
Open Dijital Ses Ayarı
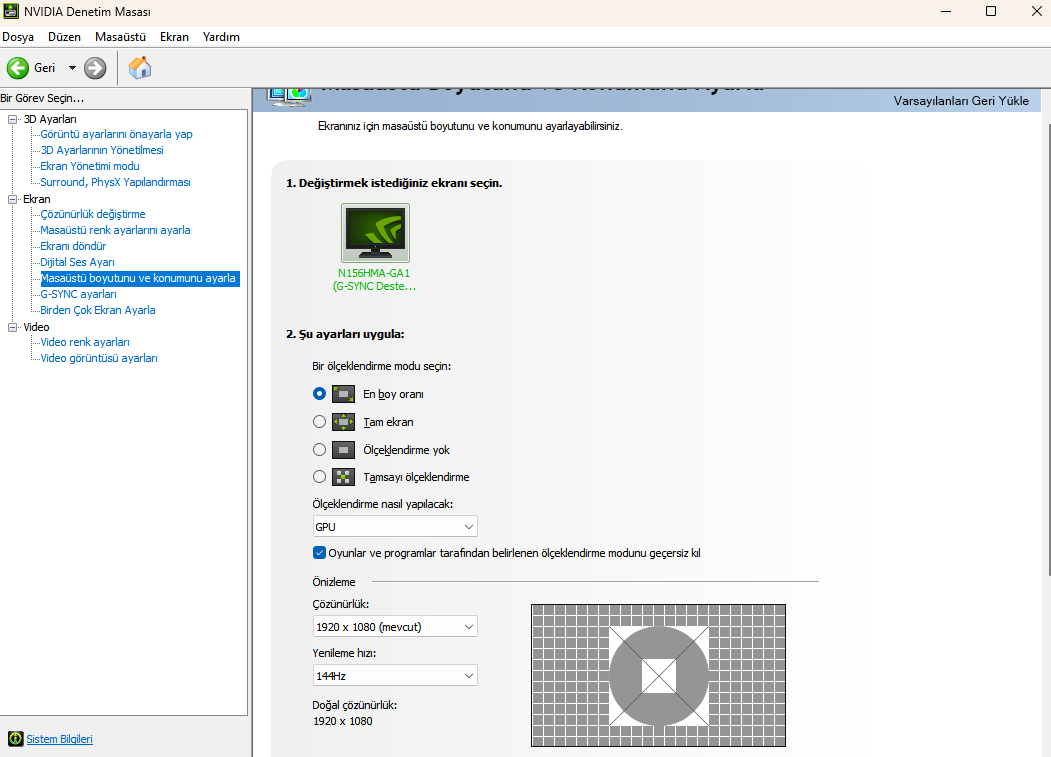(x=77, y=262)
